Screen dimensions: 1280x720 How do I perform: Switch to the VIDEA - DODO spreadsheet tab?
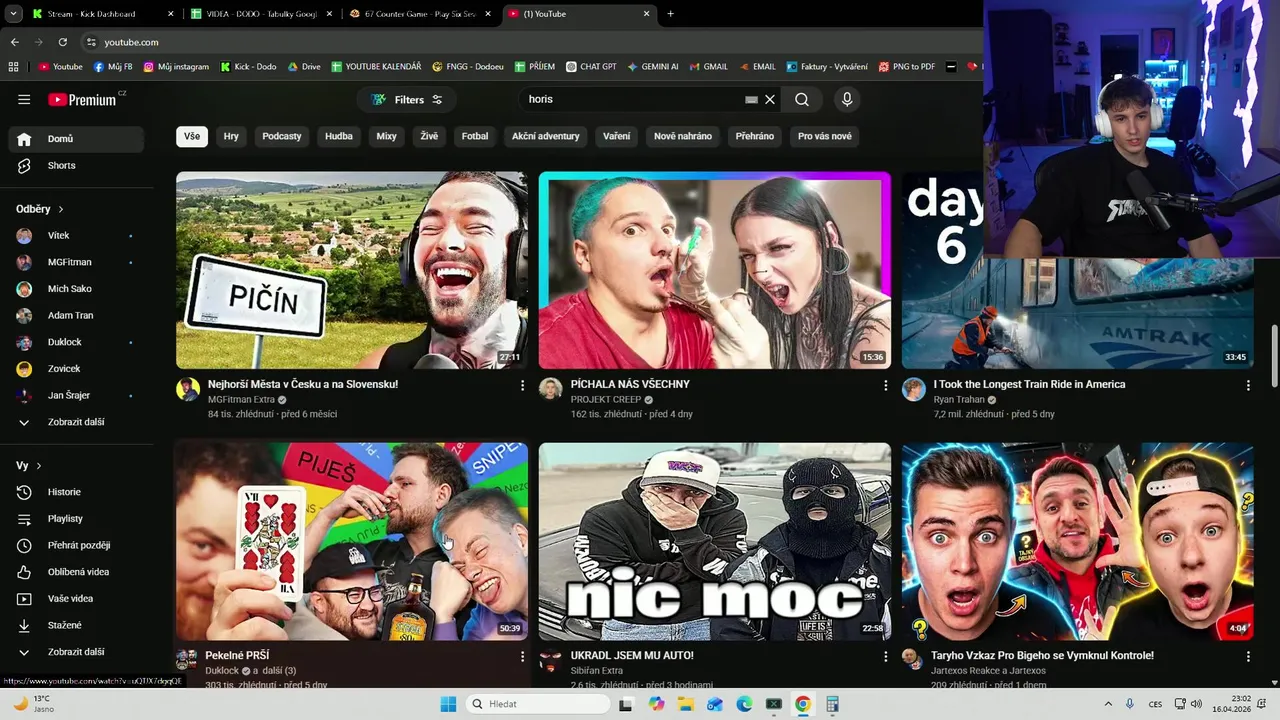[x=262, y=14]
